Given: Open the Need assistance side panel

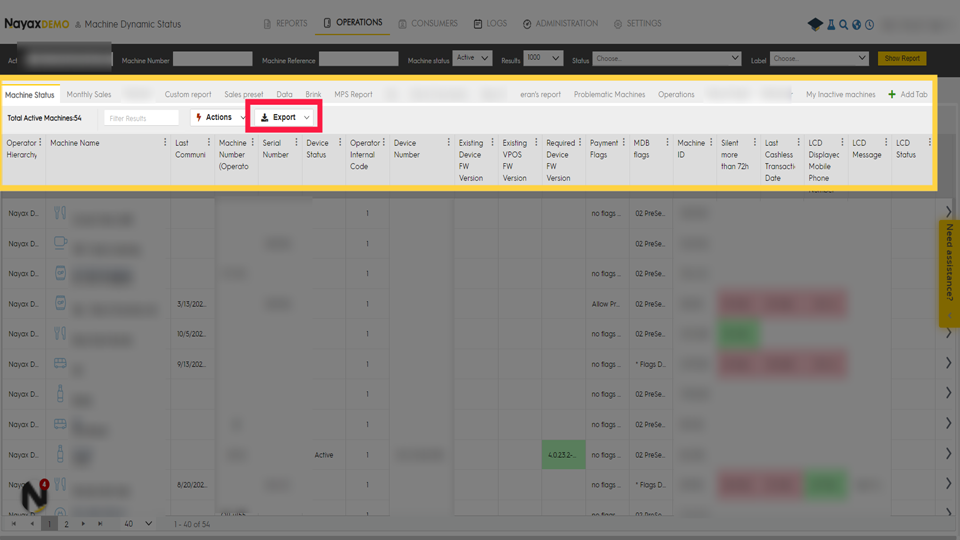Looking at the screenshot, I should (949, 270).
